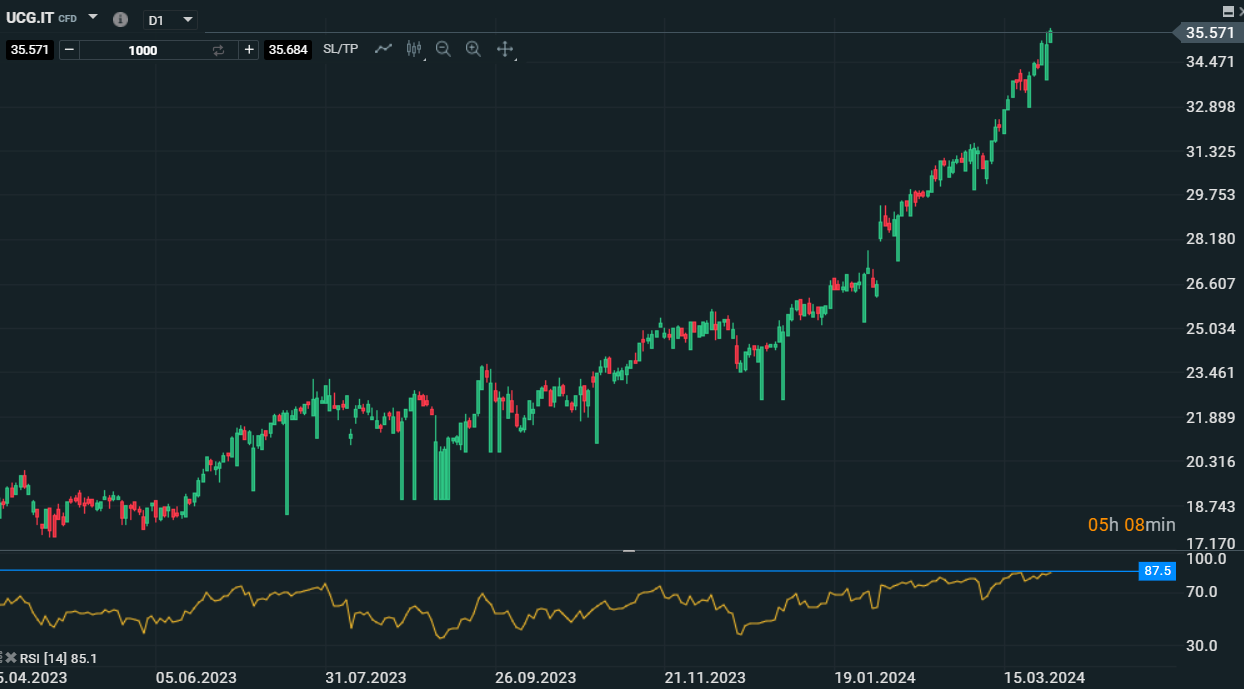Select the crosshair move tool
1244x689 pixels.
point(505,48)
